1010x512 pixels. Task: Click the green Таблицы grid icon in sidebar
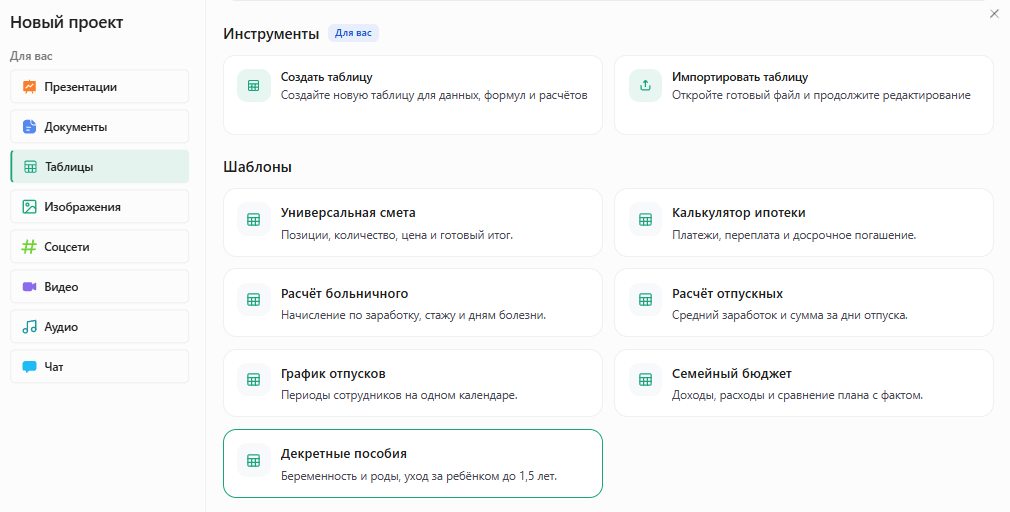click(x=30, y=167)
